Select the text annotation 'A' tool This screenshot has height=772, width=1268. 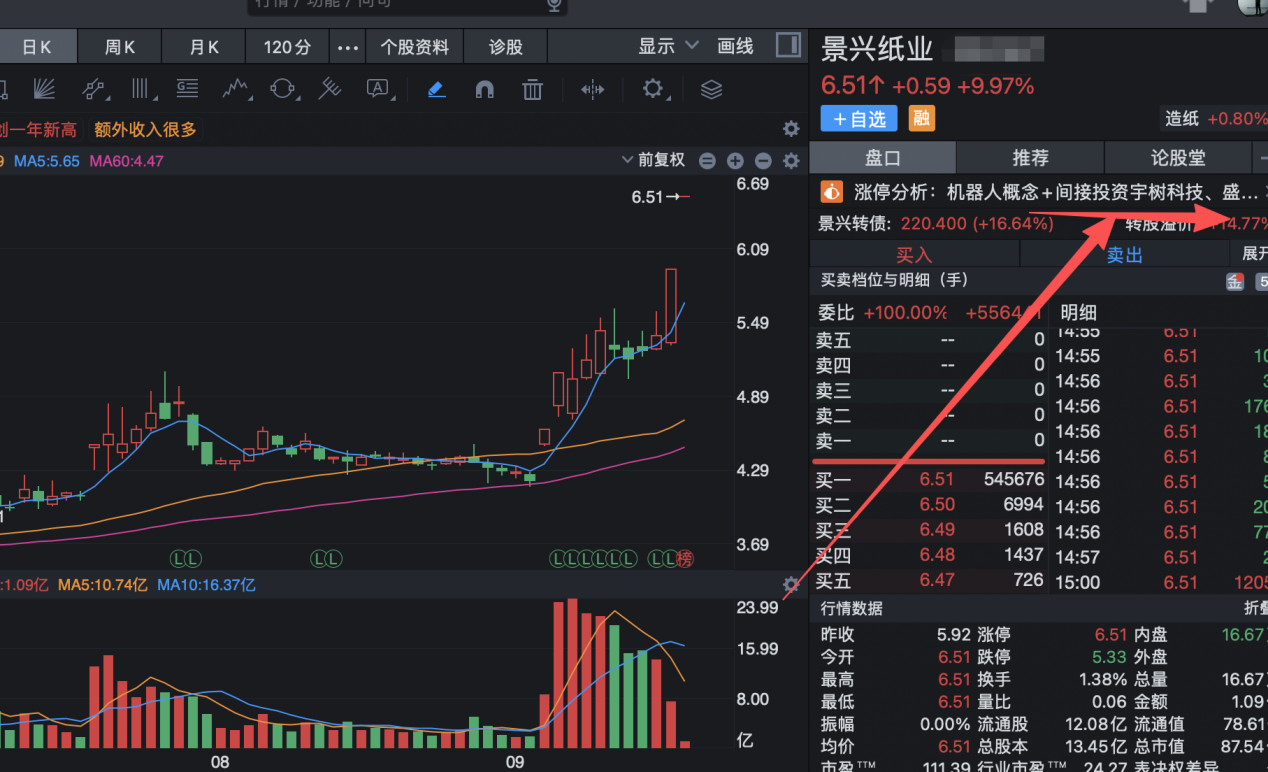[378, 89]
